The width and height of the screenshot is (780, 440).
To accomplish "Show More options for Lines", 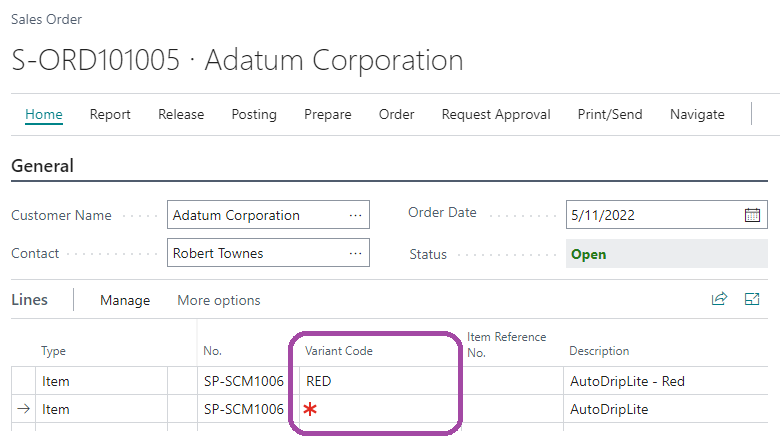I will 219,300.
